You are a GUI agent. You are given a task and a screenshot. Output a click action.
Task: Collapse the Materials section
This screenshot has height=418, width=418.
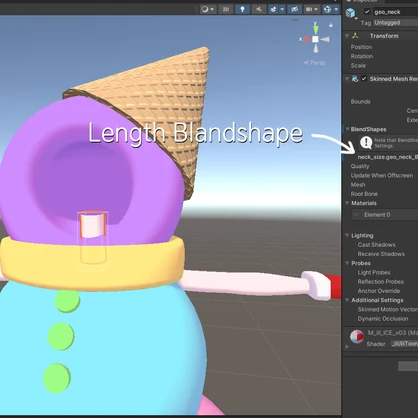tap(347, 203)
